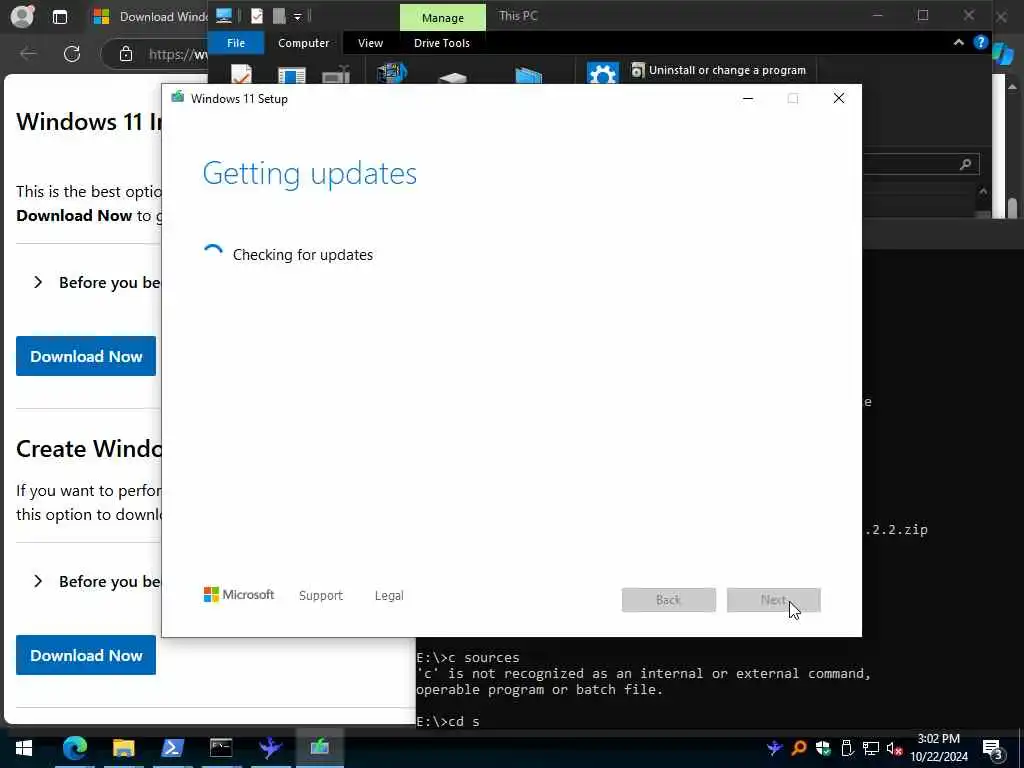Screen dimensions: 1024x768
Task: Select the Manage contextual tab
Action: pos(443,18)
